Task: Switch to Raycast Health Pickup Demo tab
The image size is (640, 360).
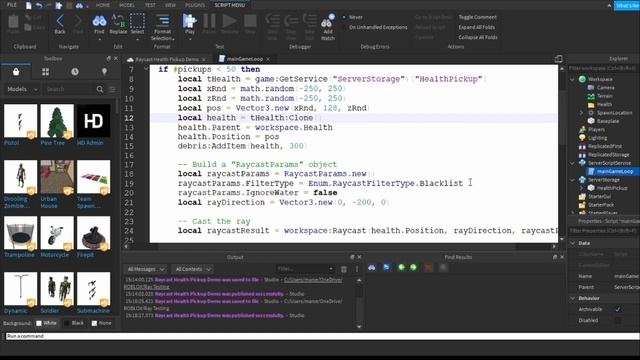Action: pos(167,59)
